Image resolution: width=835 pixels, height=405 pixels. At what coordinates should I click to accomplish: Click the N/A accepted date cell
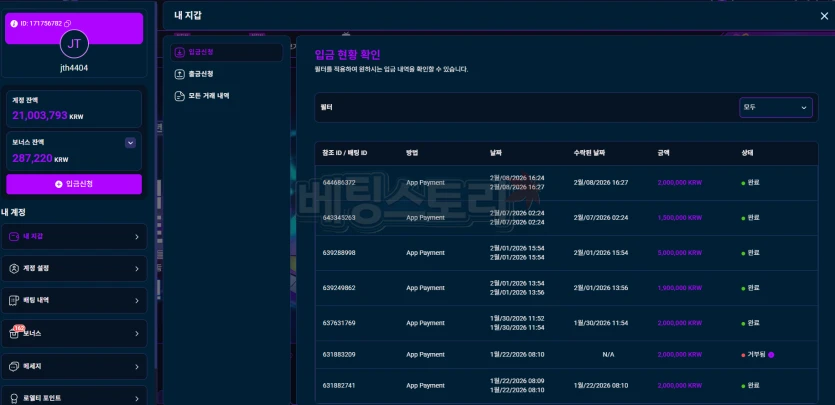[x=608, y=354]
